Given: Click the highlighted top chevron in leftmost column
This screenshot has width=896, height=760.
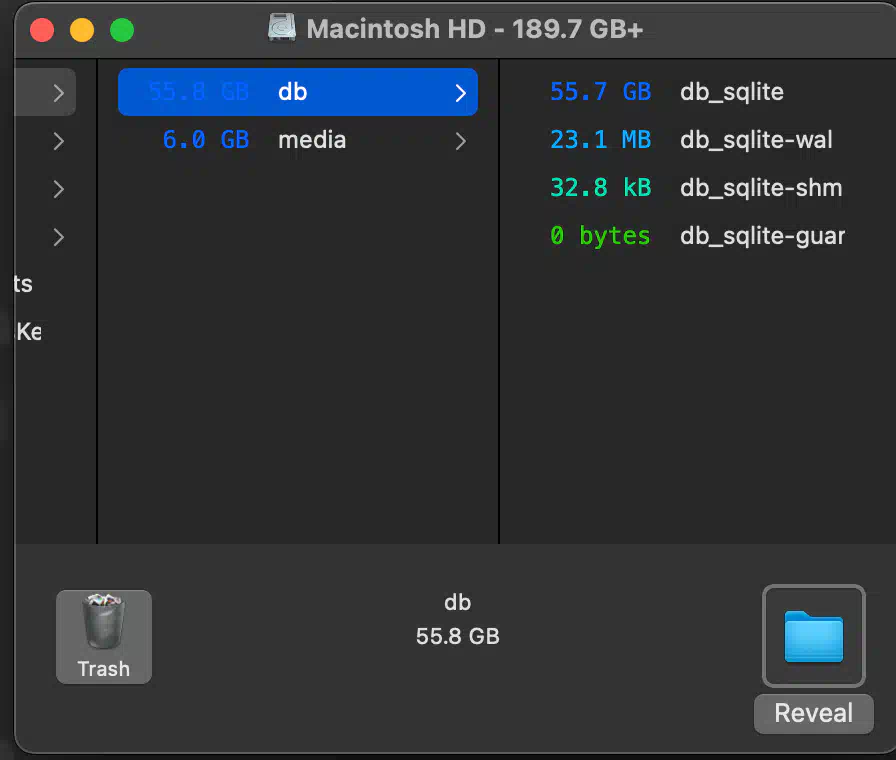Looking at the screenshot, I should point(58,93).
